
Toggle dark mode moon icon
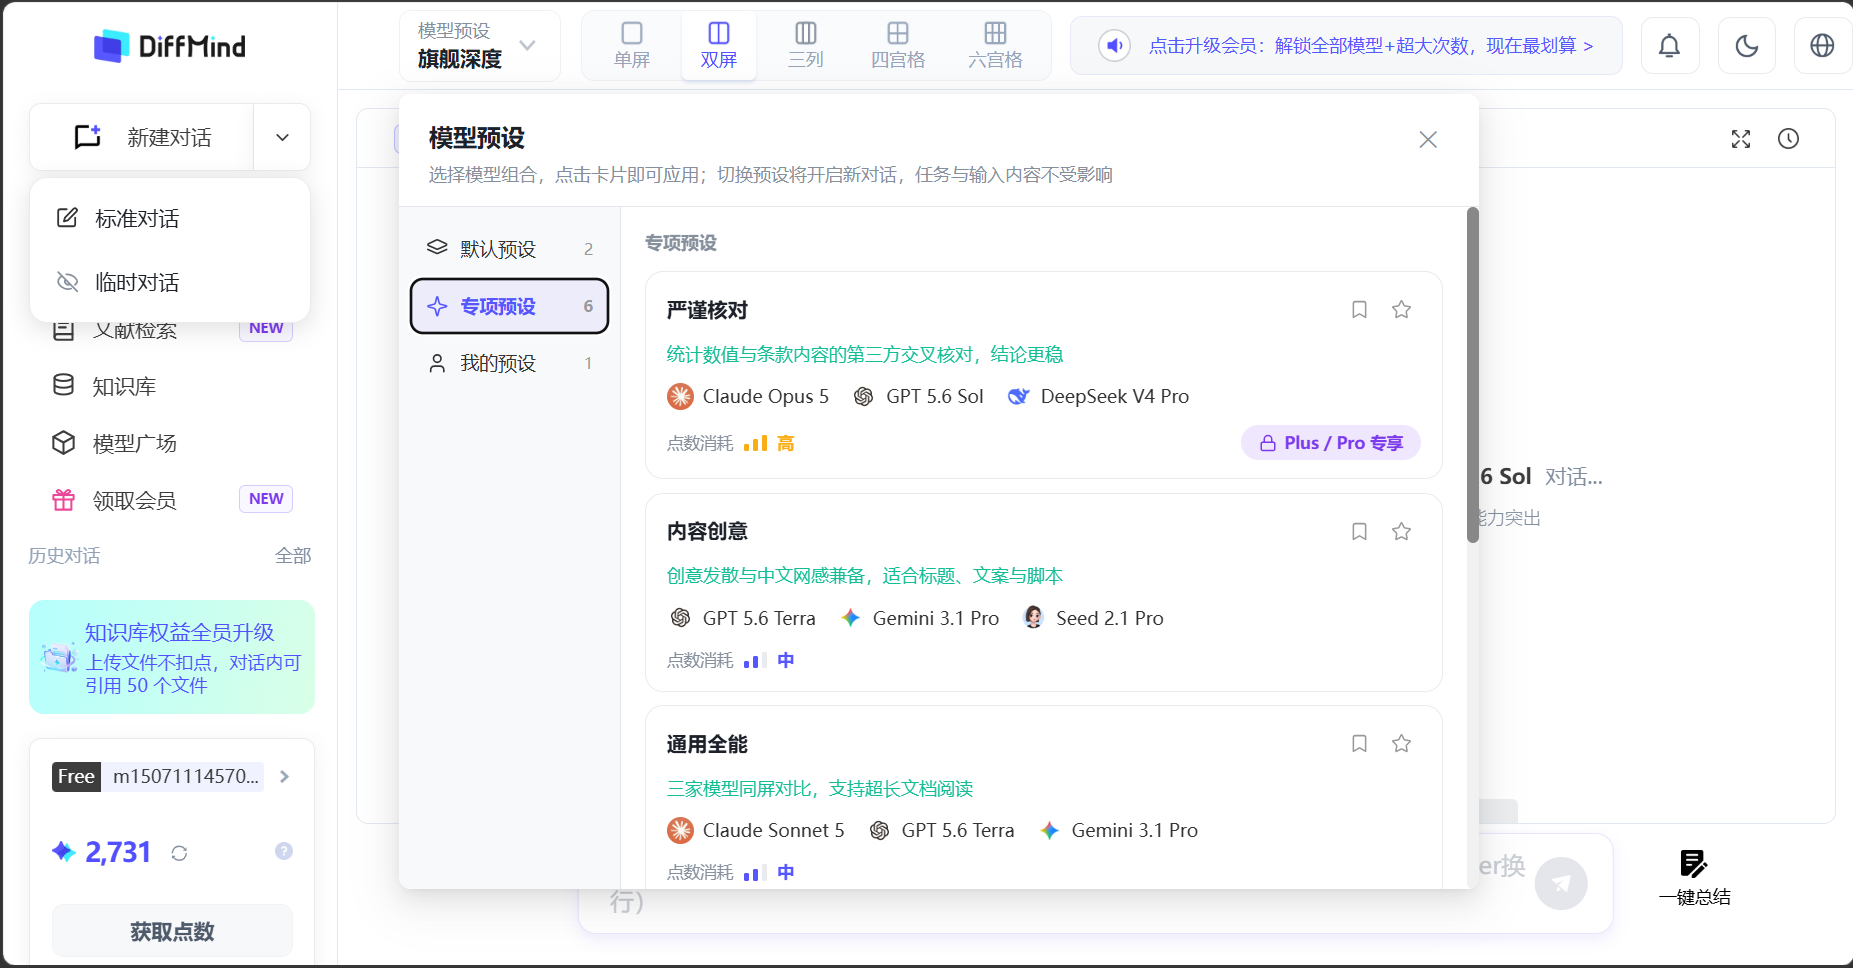1746,46
